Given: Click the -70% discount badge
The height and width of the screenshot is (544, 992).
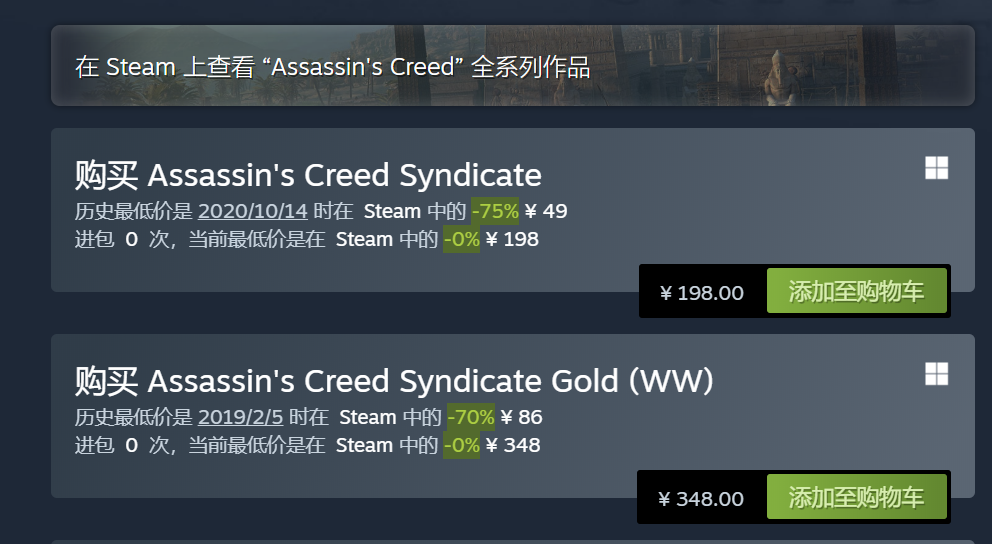Looking at the screenshot, I should tap(471, 417).
